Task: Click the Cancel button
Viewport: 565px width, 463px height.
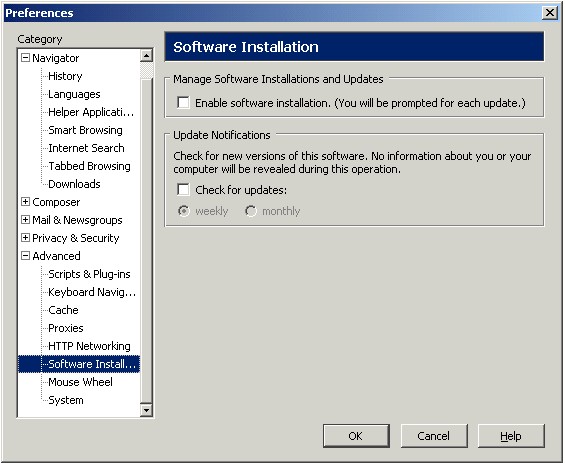Action: coord(434,436)
